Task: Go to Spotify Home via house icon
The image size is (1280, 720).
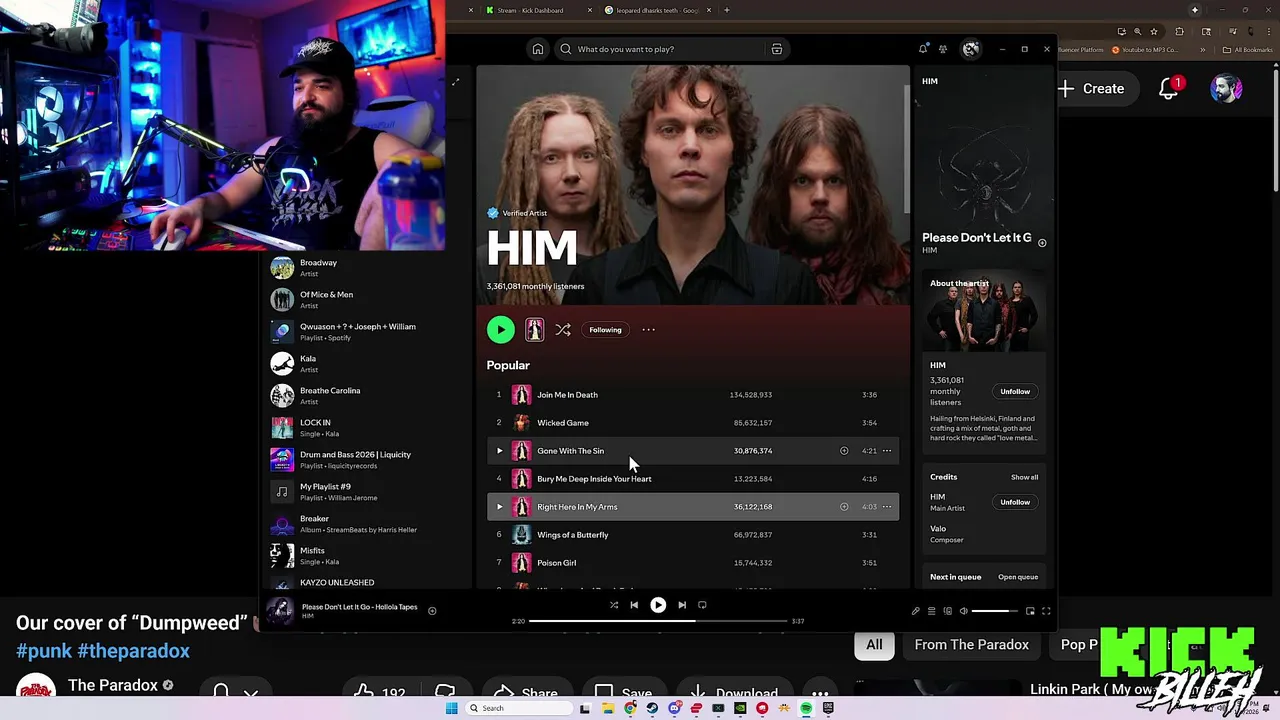Action: click(x=538, y=49)
